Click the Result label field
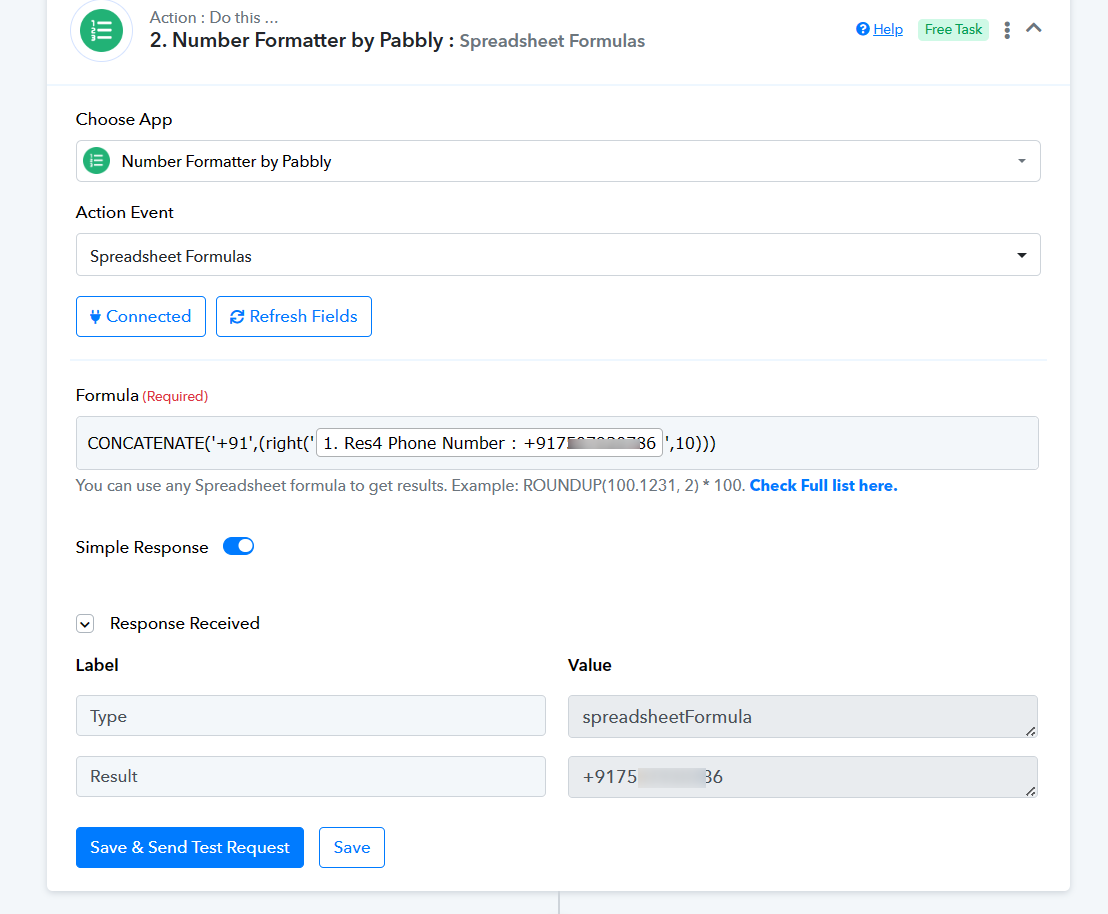This screenshot has height=914, width=1108. pos(311,776)
